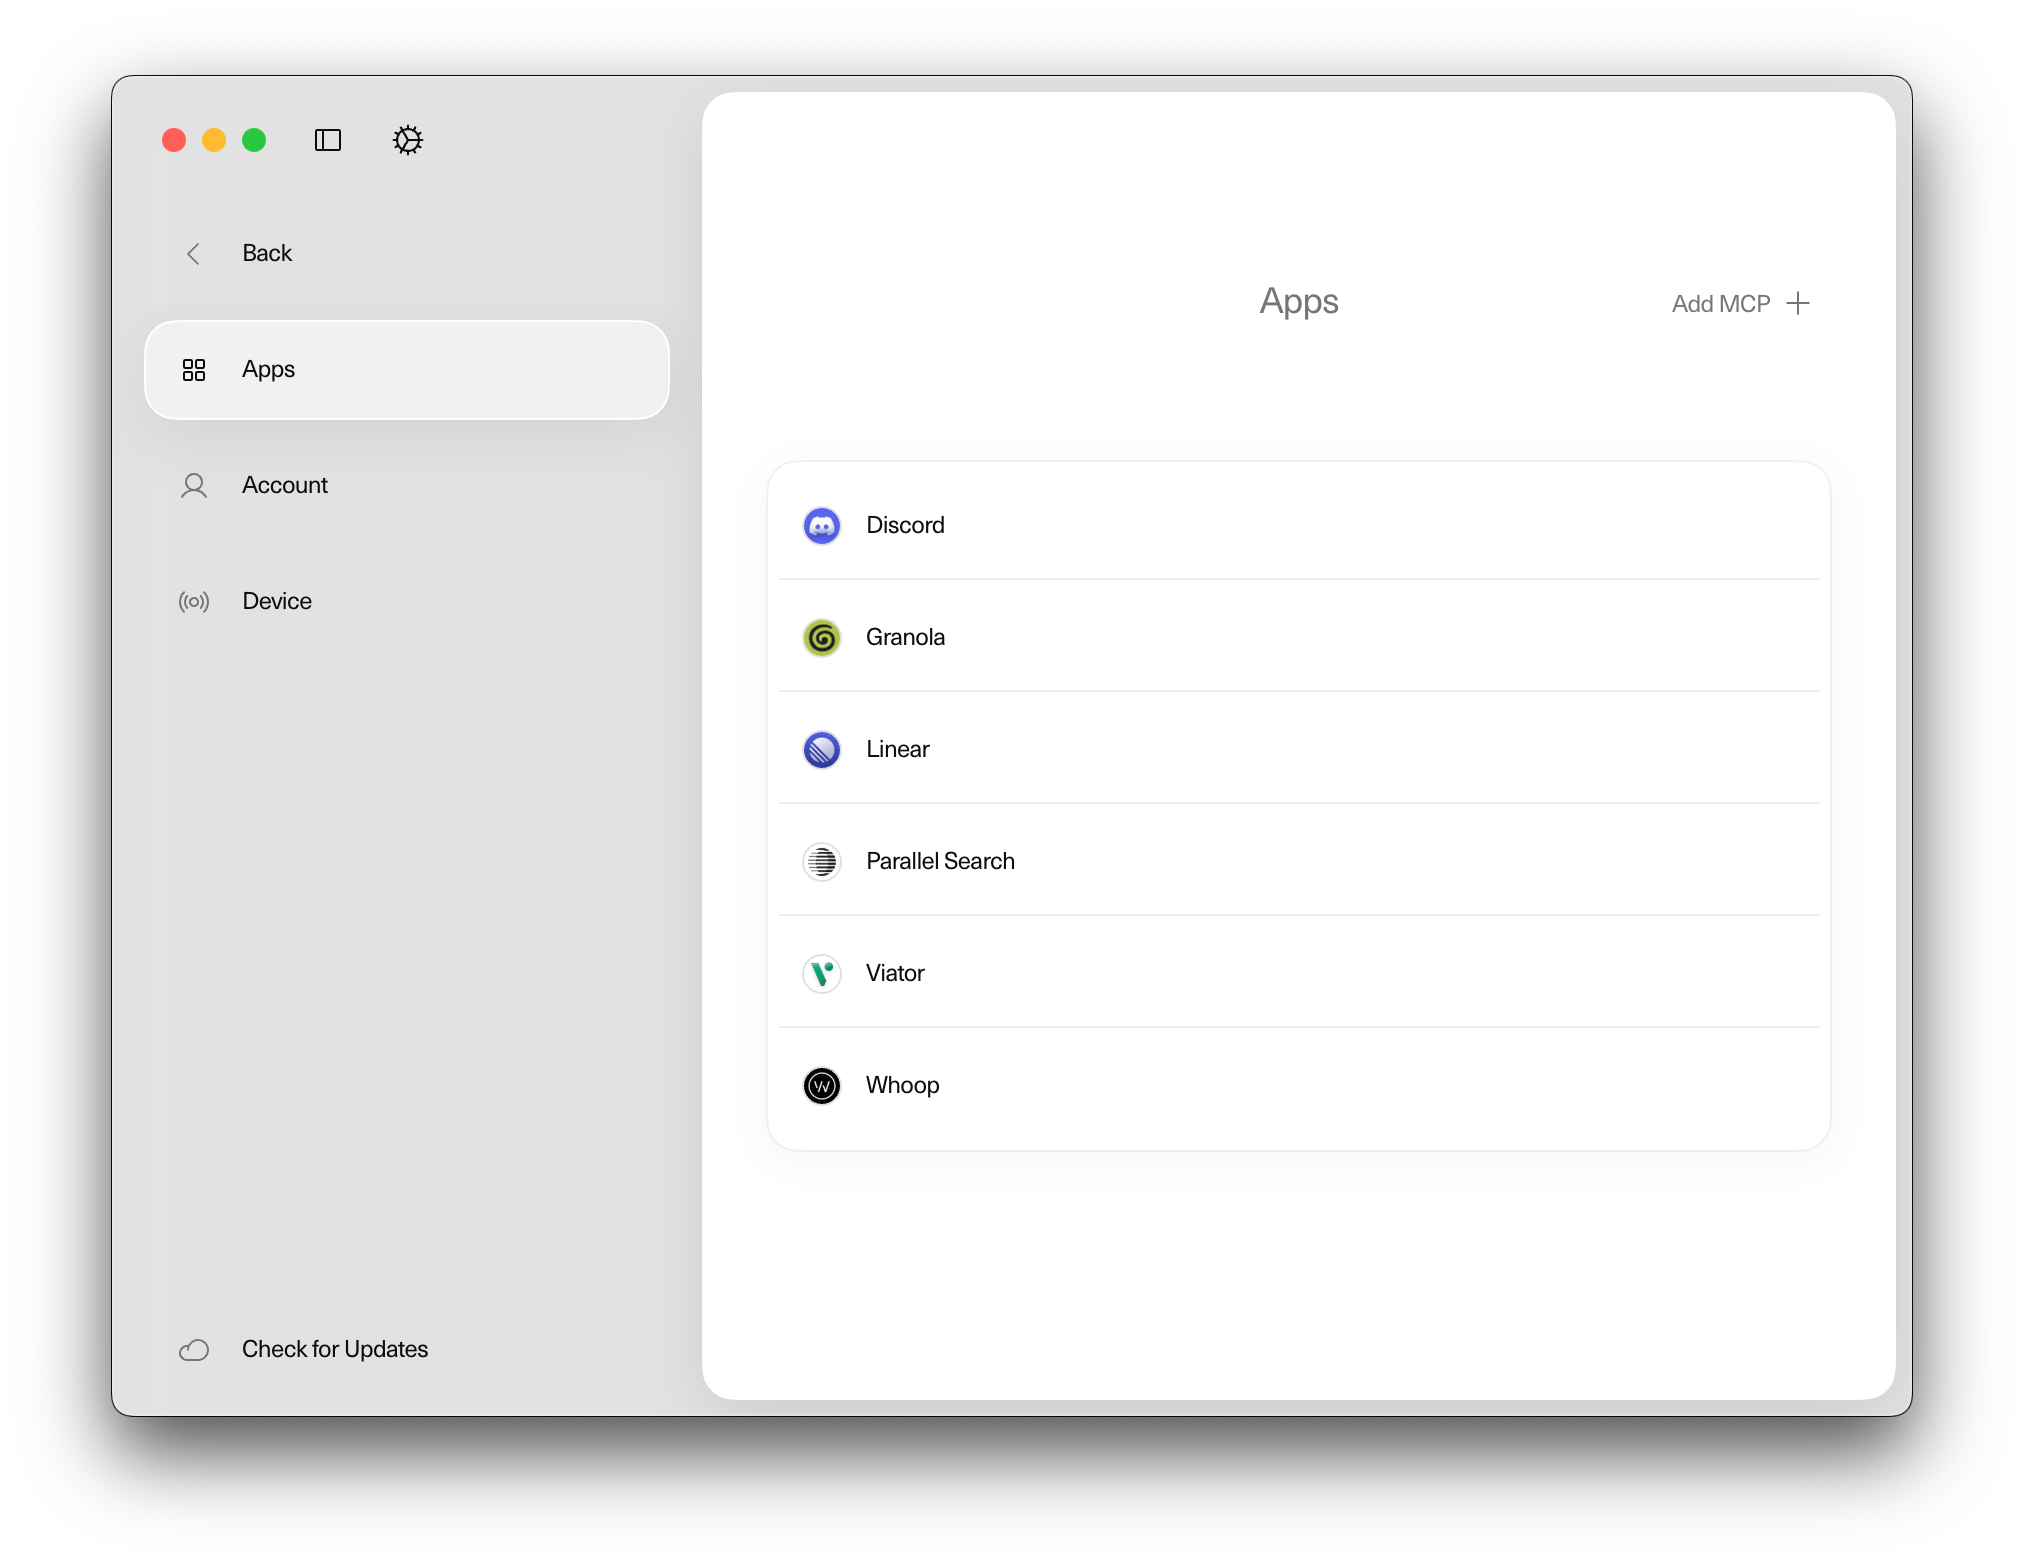Go back using the Back label
The width and height of the screenshot is (2024, 1564).
[267, 253]
